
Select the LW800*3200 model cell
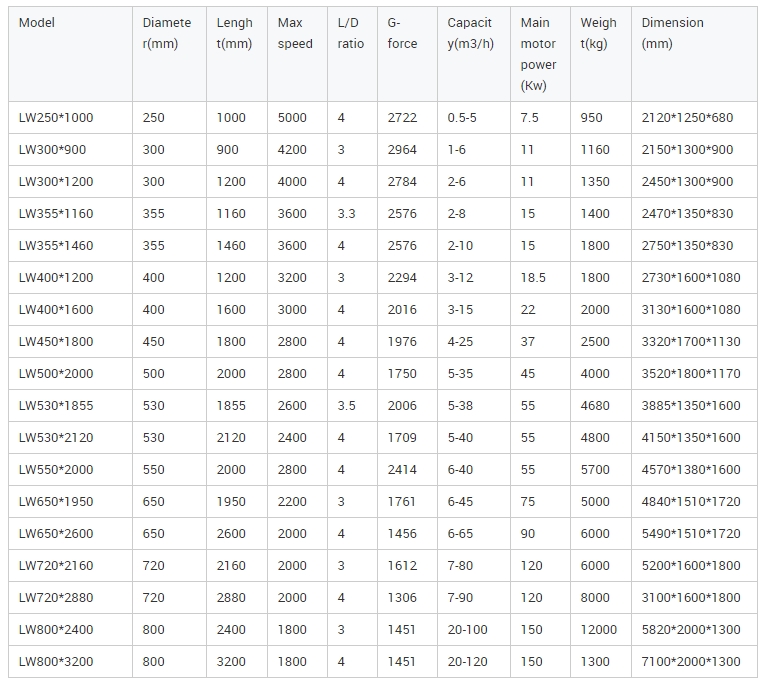click(x=56, y=662)
